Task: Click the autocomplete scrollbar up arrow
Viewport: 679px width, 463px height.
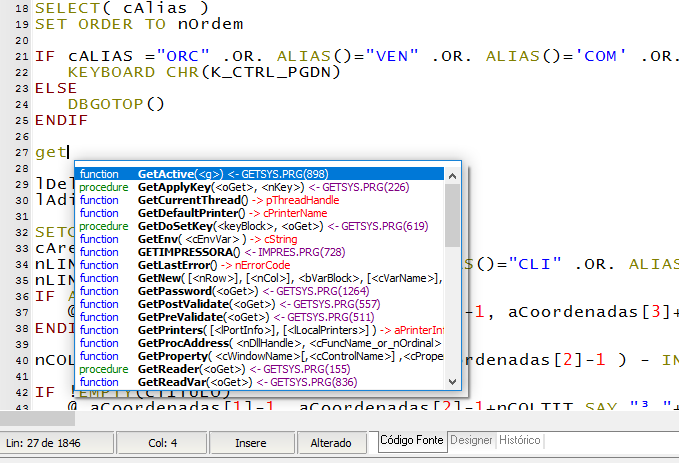Action: point(453,175)
